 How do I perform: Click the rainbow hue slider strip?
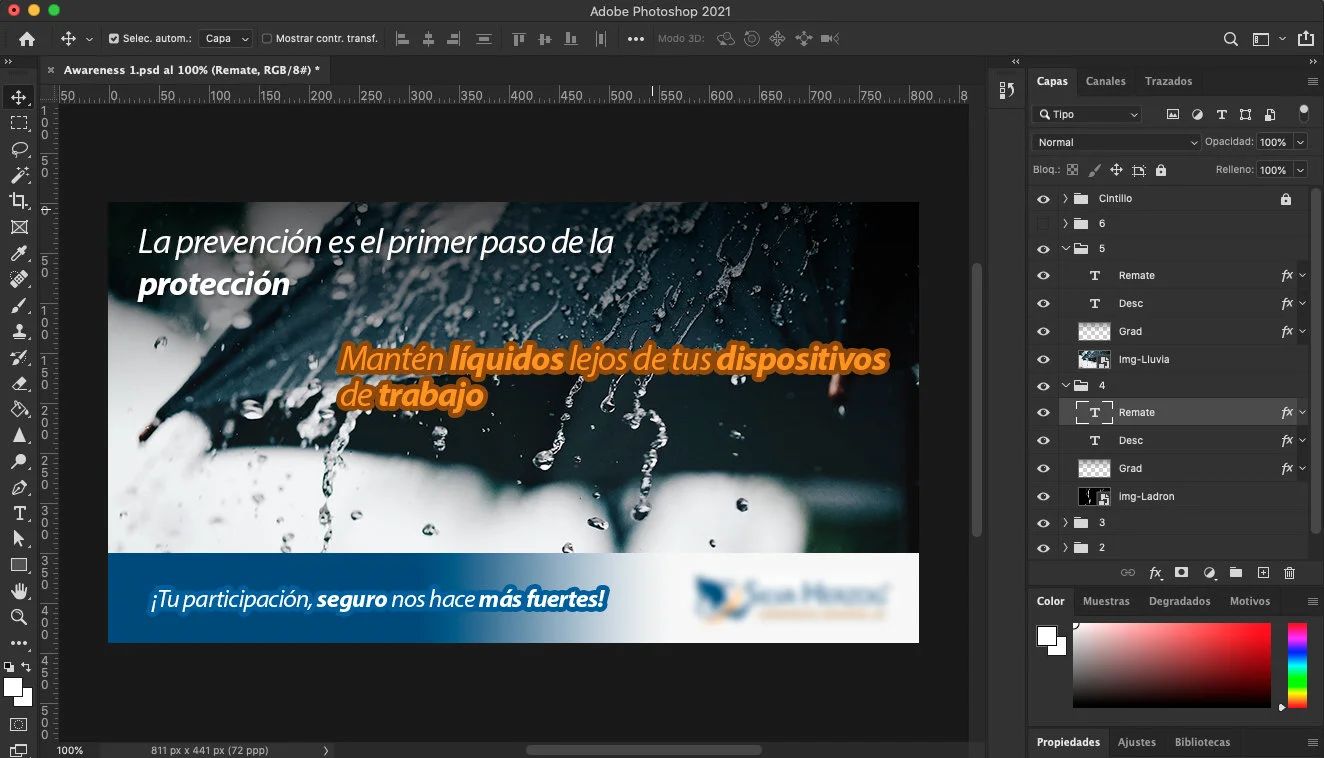click(x=1296, y=665)
